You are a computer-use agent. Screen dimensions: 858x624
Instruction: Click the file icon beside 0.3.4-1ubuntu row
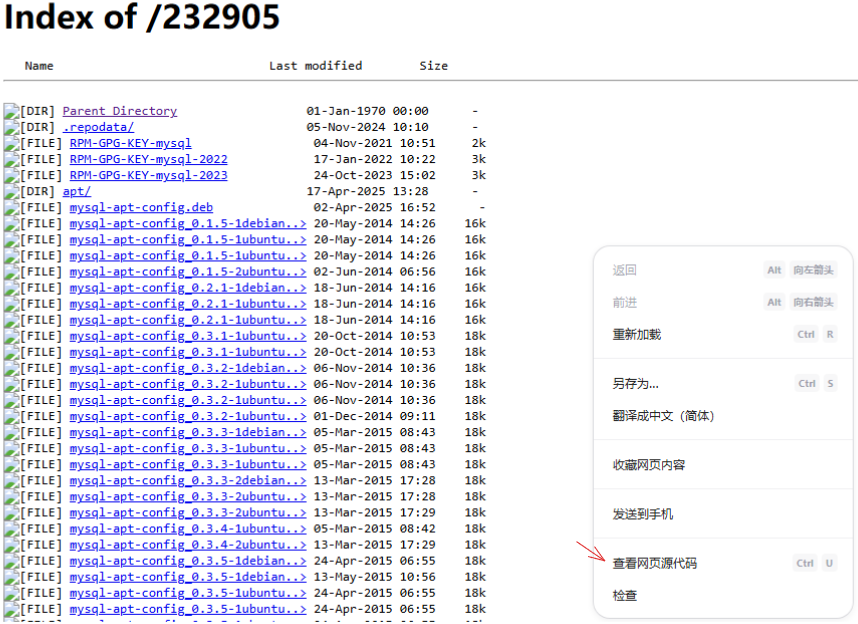coord(11,529)
